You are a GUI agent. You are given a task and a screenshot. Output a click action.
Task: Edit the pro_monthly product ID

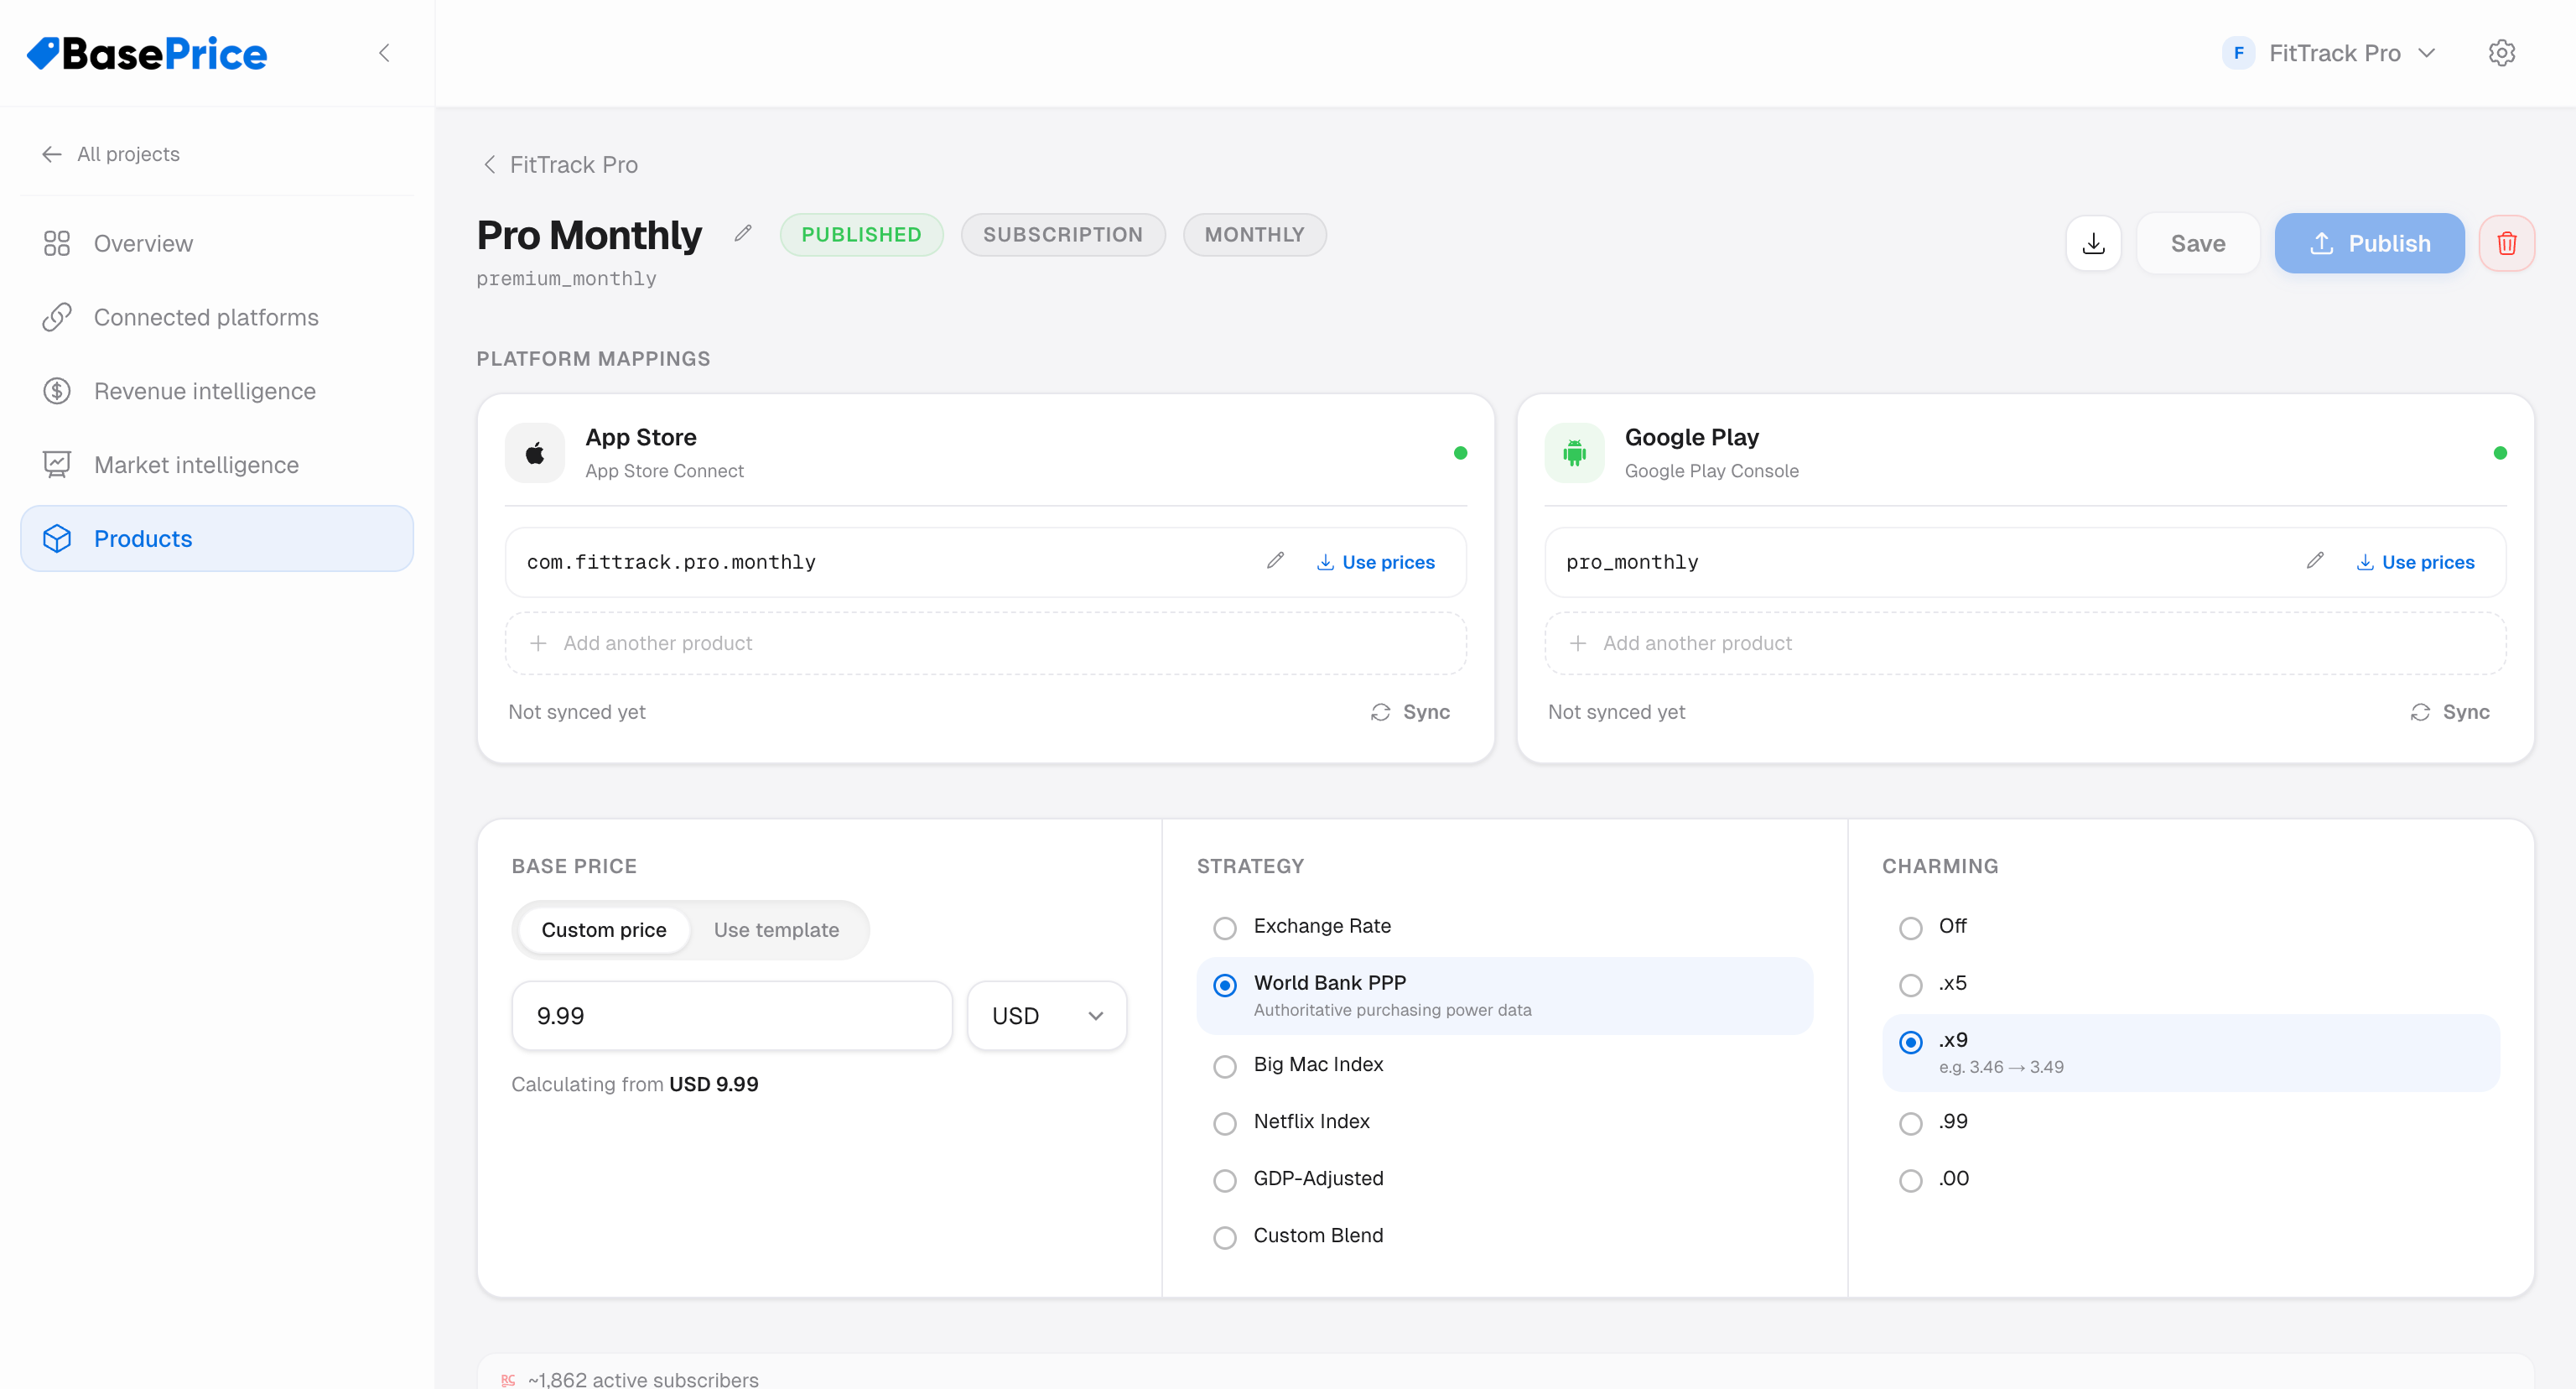click(x=2315, y=561)
